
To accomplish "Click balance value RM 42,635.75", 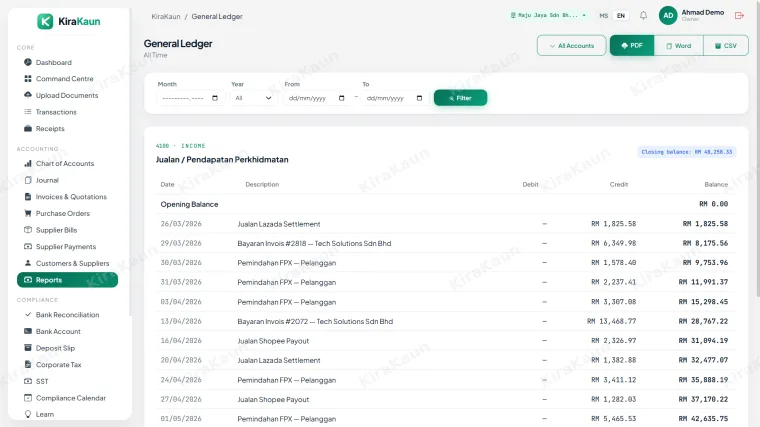I will 703,418.
